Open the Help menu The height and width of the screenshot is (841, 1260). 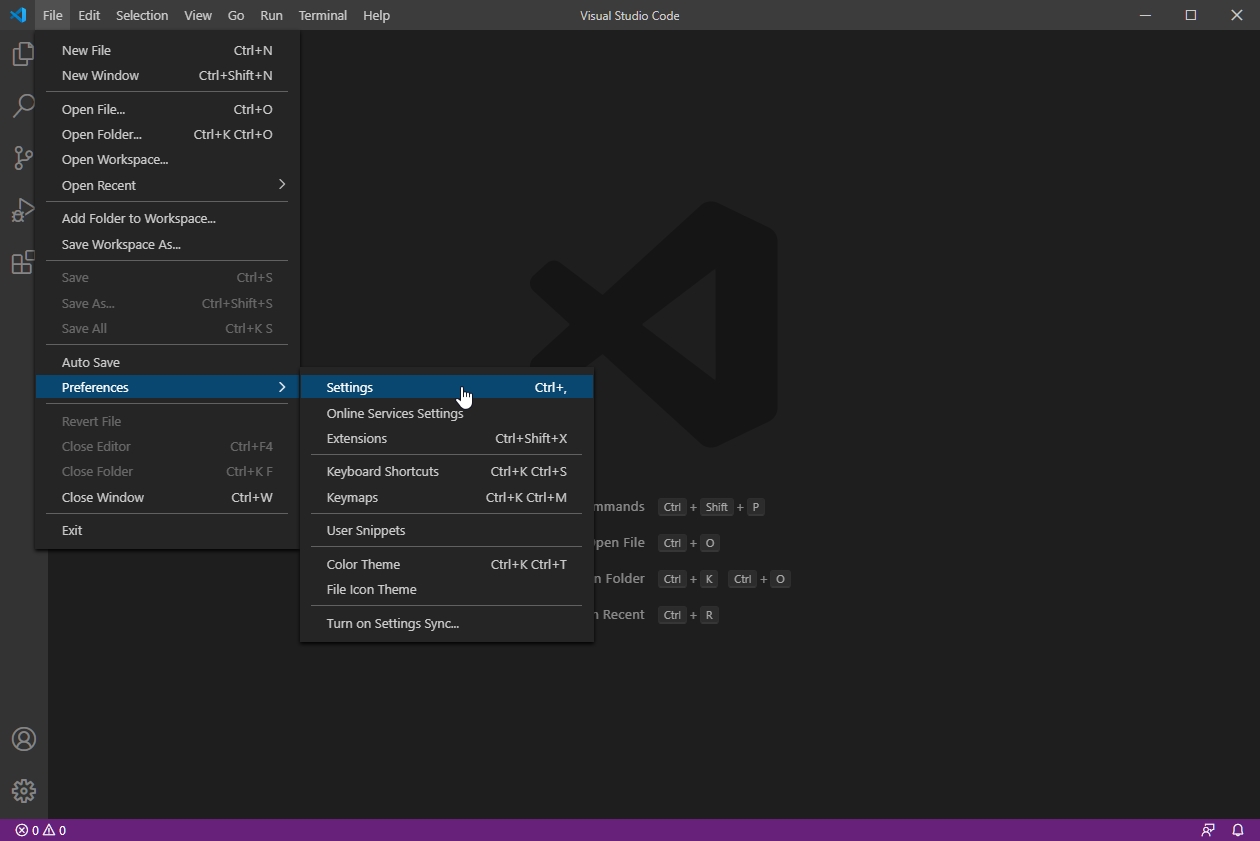377,15
